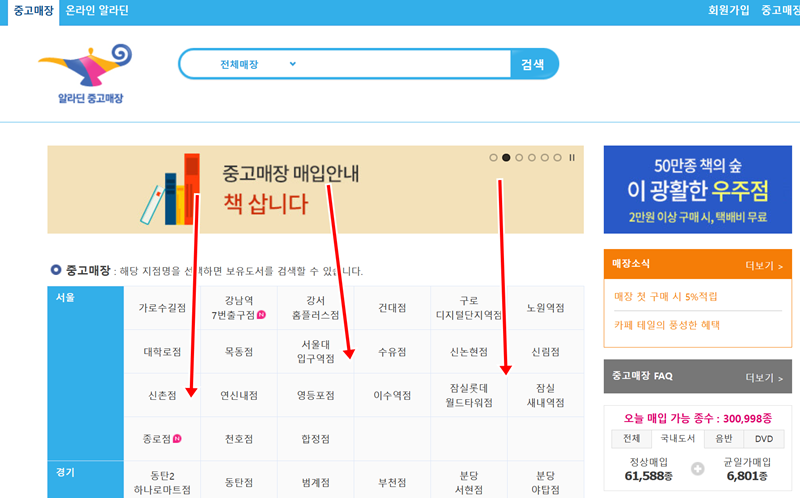
Task: Open the 동탄2 하나로마트점 store
Action: [x=162, y=482]
